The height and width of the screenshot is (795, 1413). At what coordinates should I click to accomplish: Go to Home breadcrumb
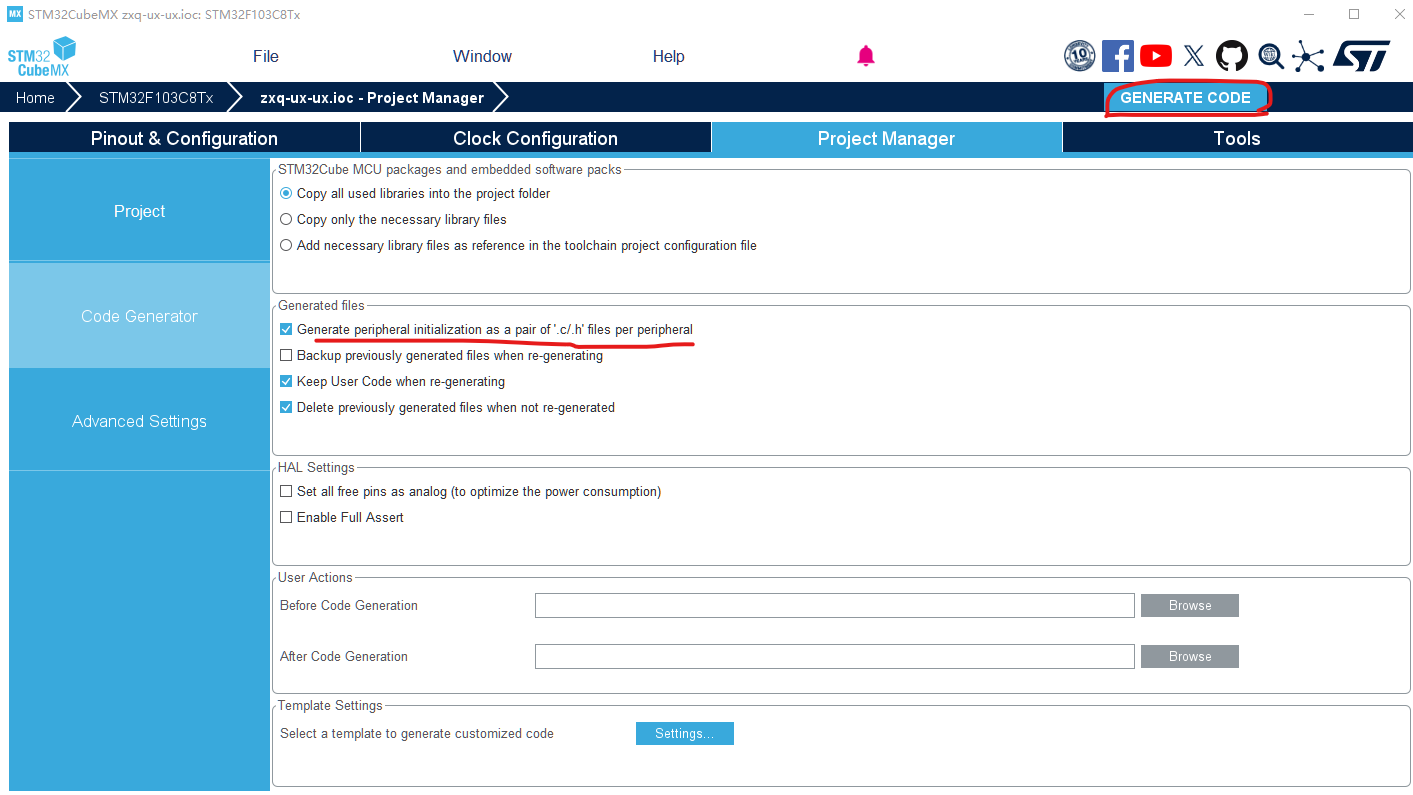35,98
